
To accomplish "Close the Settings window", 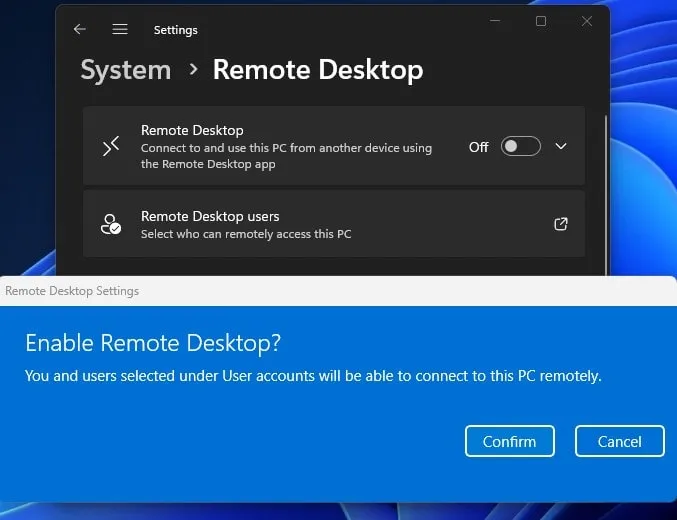I will pos(586,21).
